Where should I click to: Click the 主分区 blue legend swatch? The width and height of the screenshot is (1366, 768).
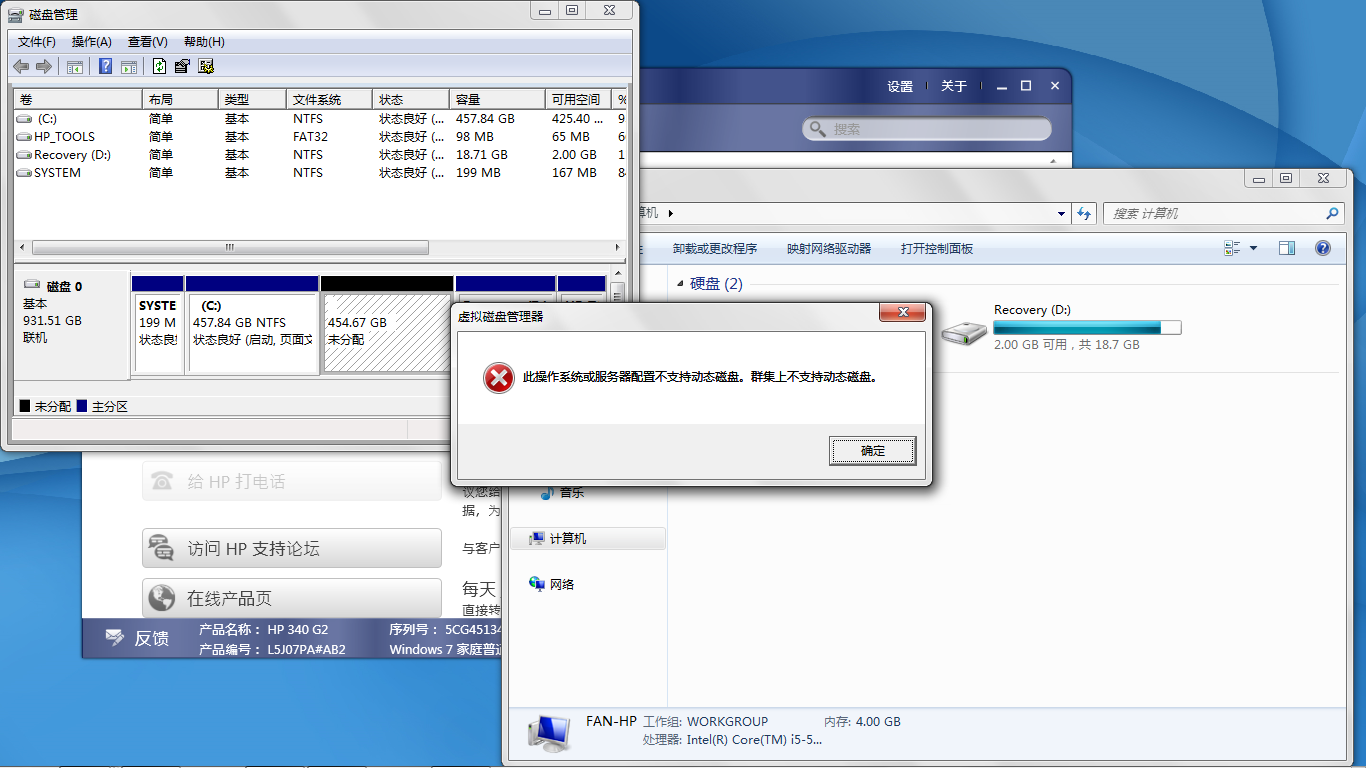pos(82,406)
